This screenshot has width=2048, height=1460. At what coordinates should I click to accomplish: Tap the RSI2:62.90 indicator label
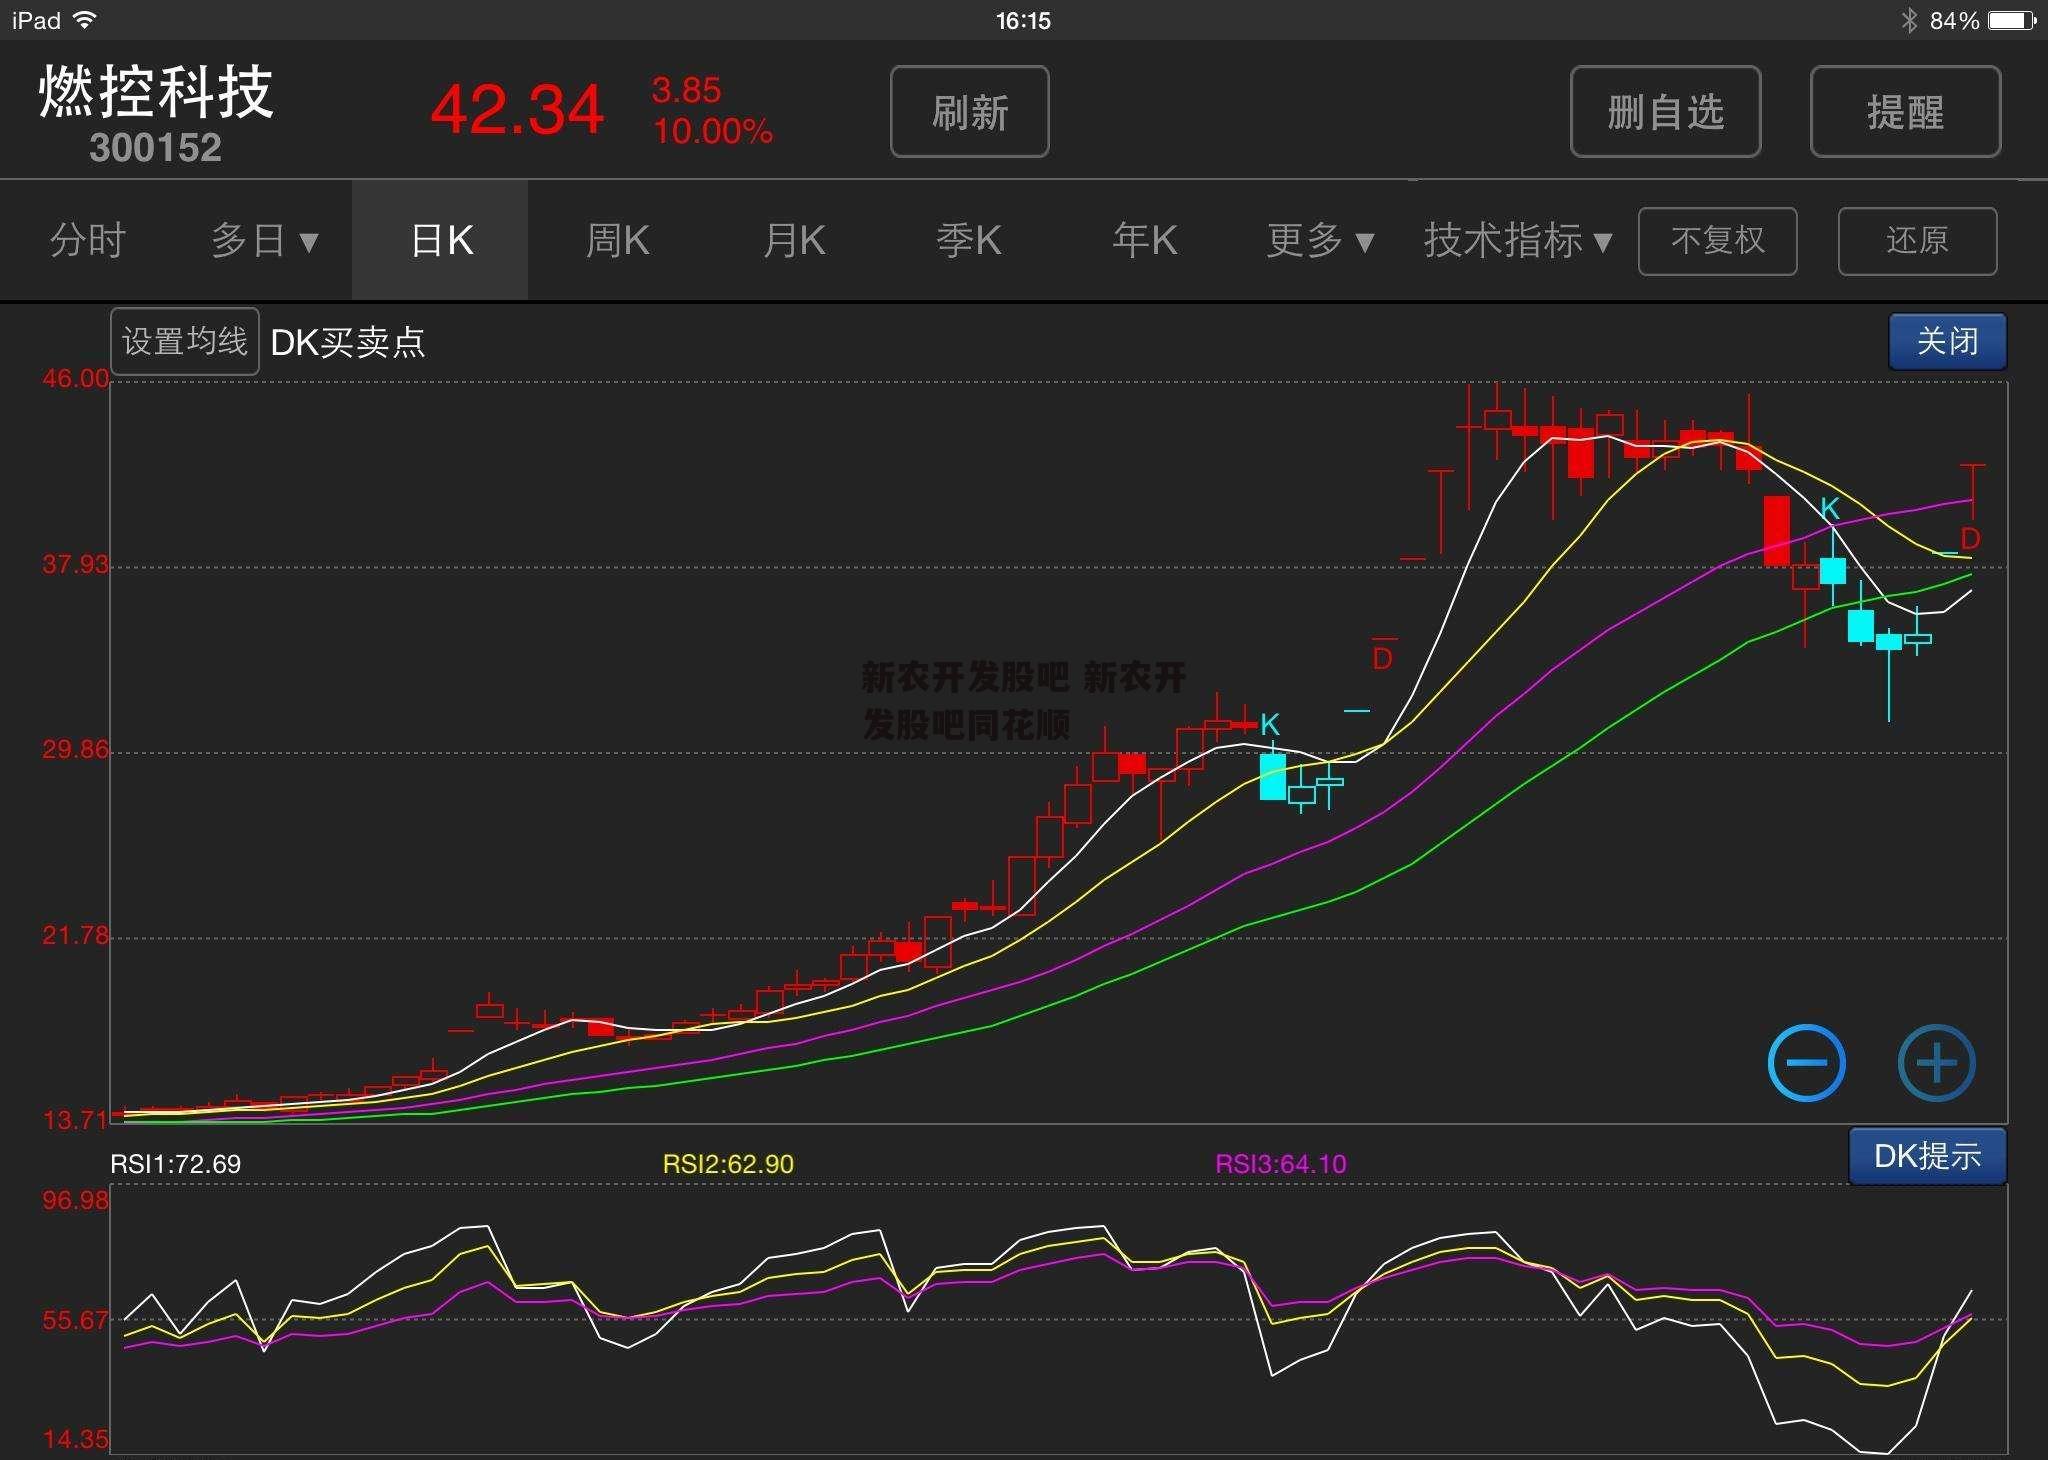(x=728, y=1164)
